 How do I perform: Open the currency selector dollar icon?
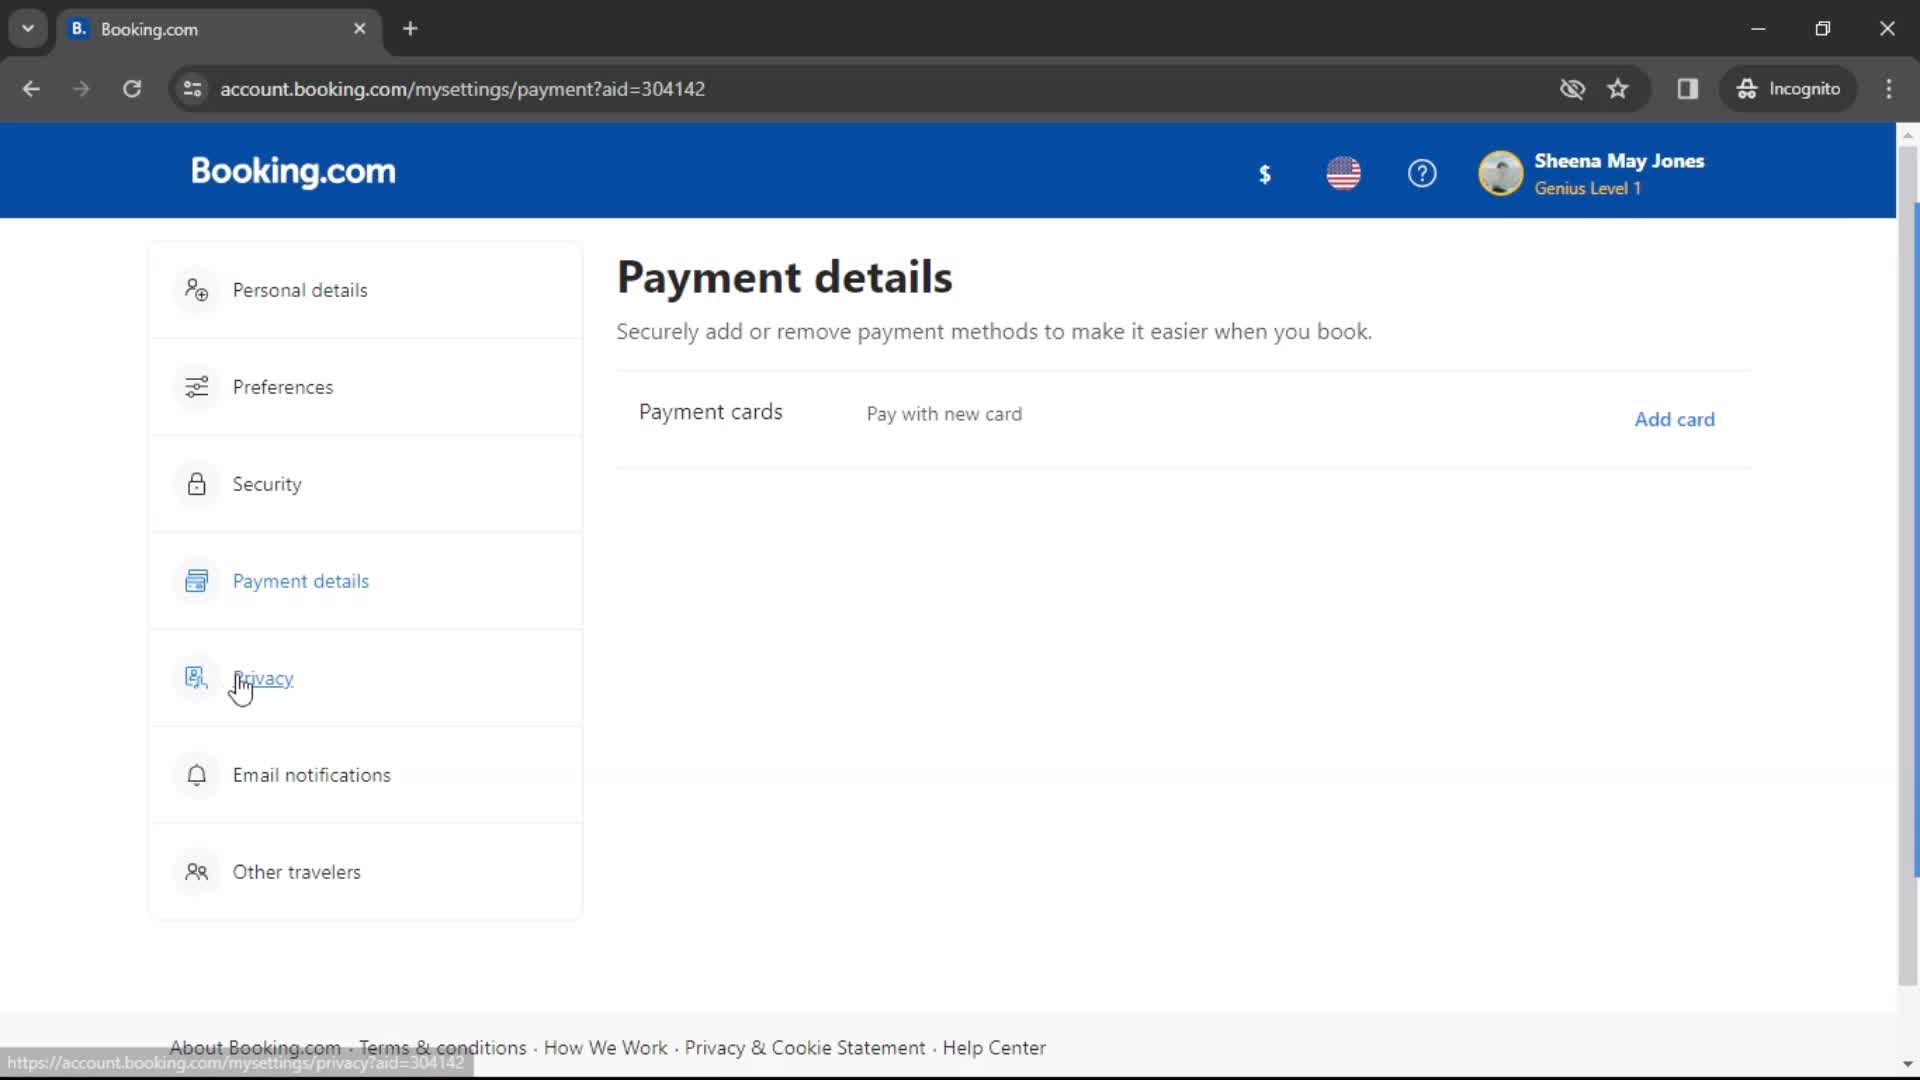pyautogui.click(x=1265, y=174)
